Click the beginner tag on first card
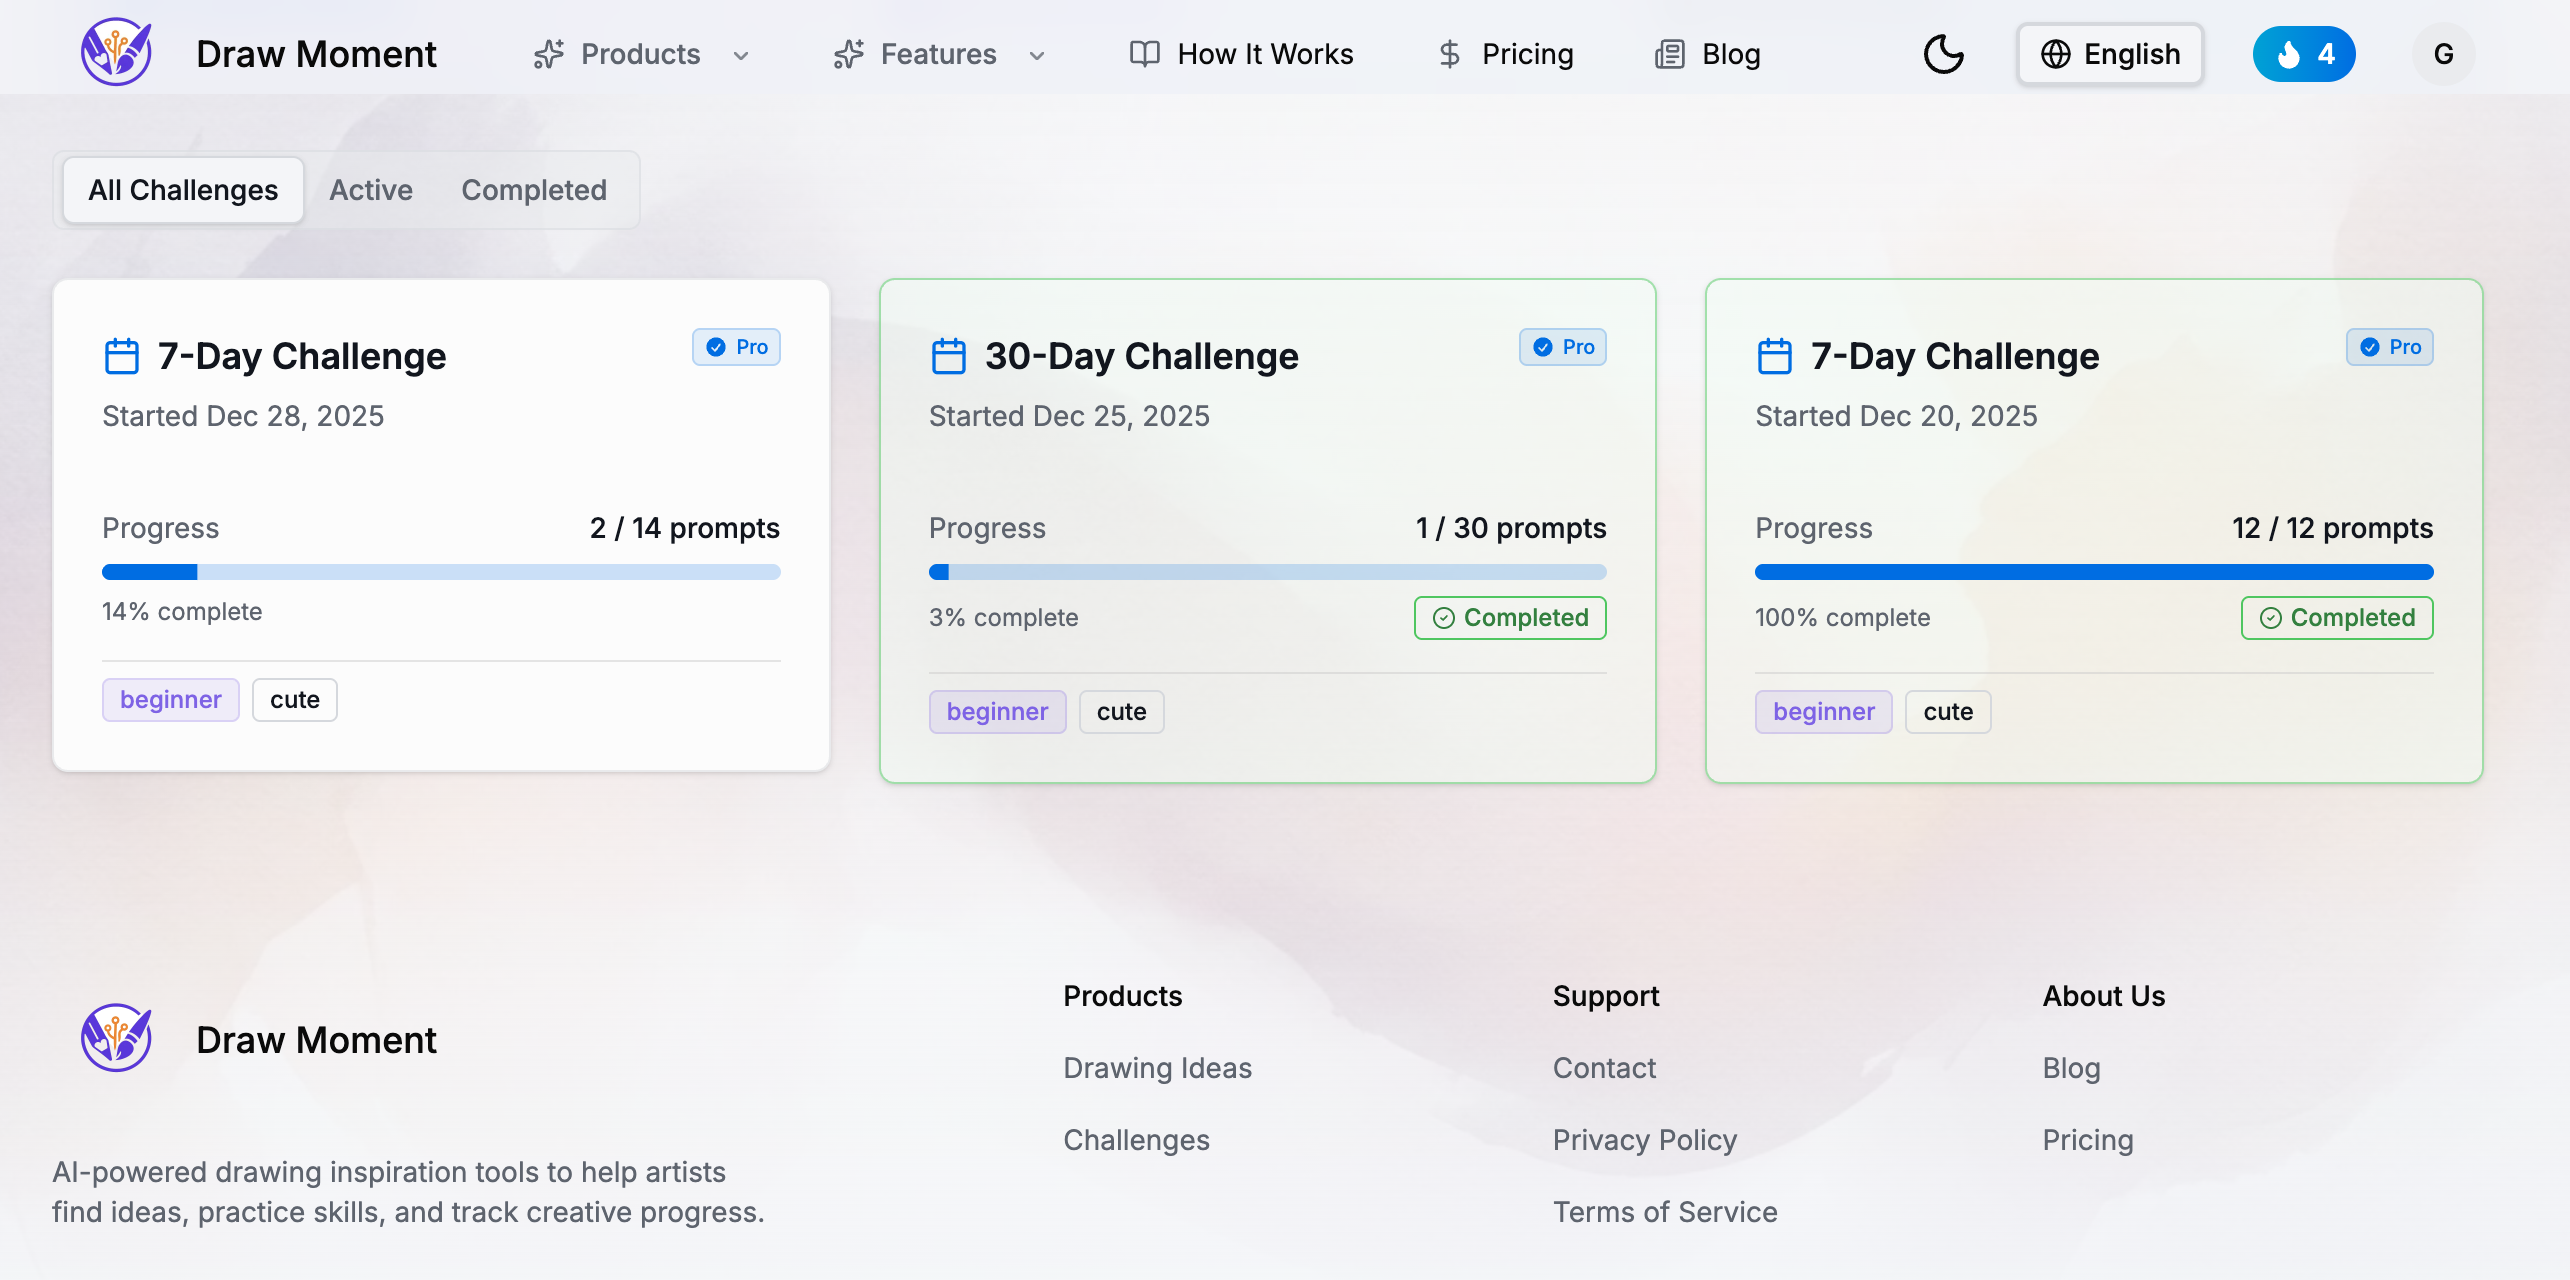The width and height of the screenshot is (2570, 1280). click(170, 700)
